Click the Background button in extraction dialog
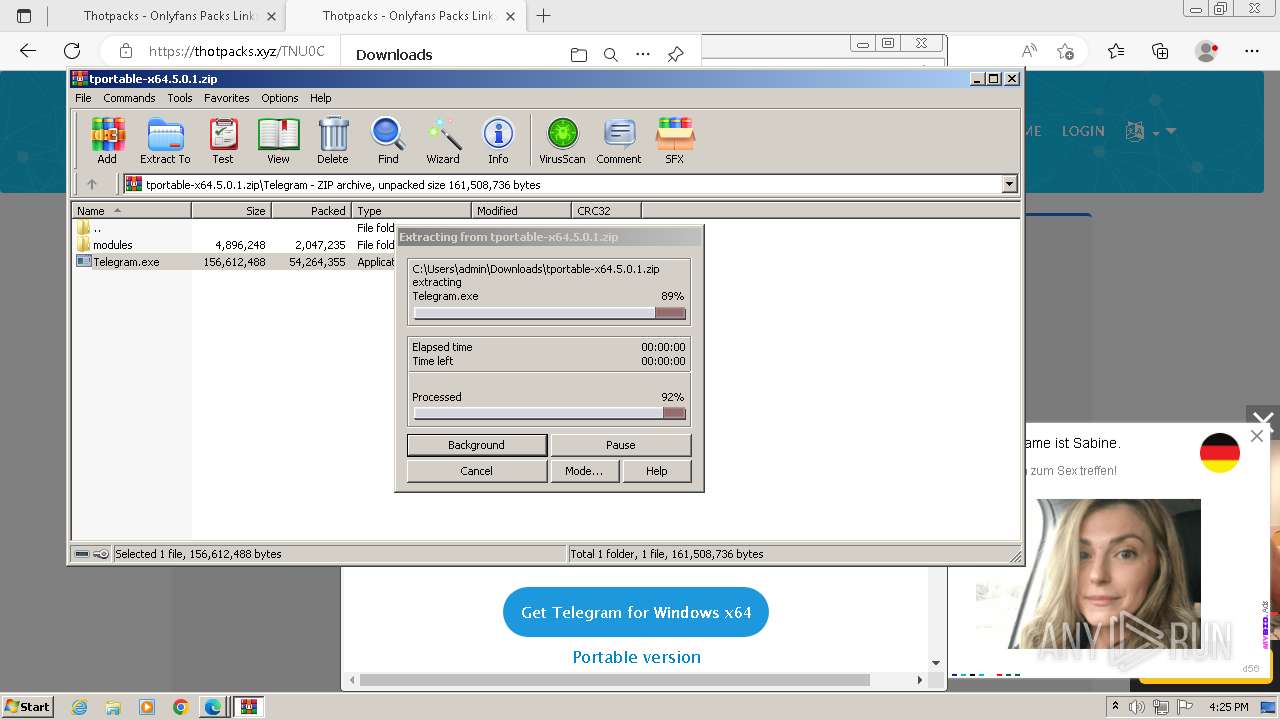1280x720 pixels. pyautogui.click(x=477, y=445)
